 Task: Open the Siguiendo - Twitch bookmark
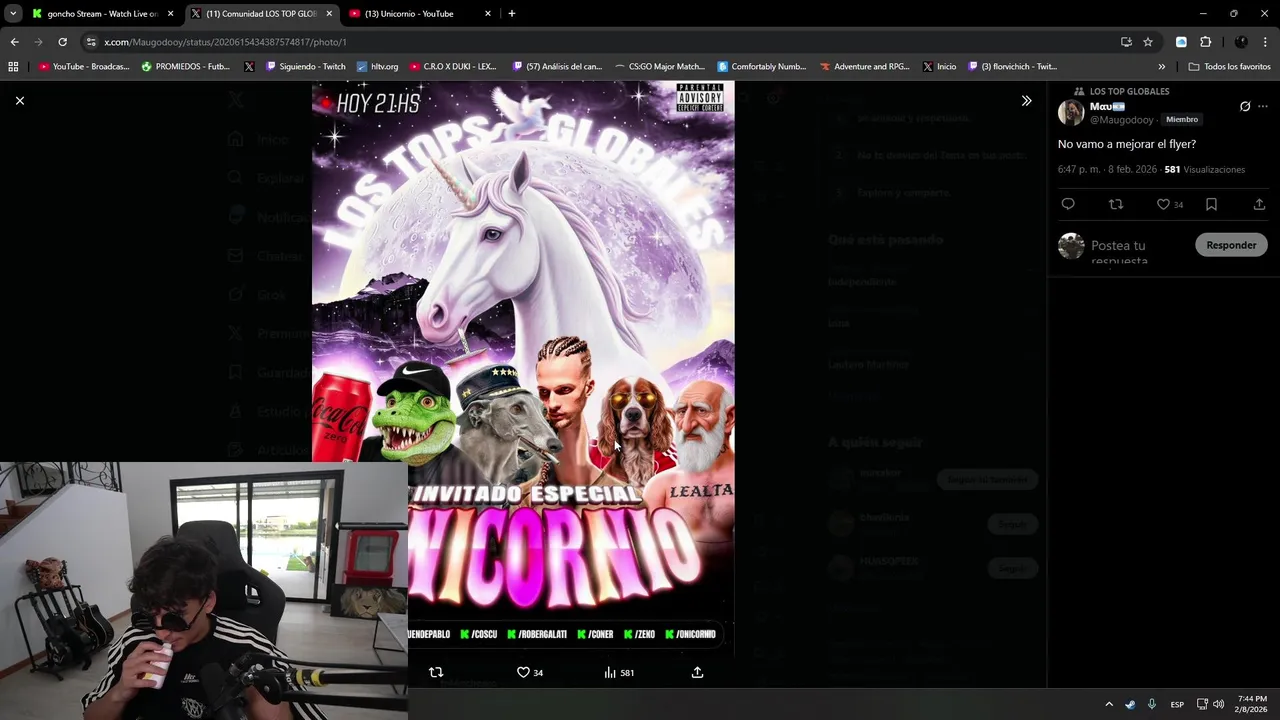pyautogui.click(x=306, y=67)
